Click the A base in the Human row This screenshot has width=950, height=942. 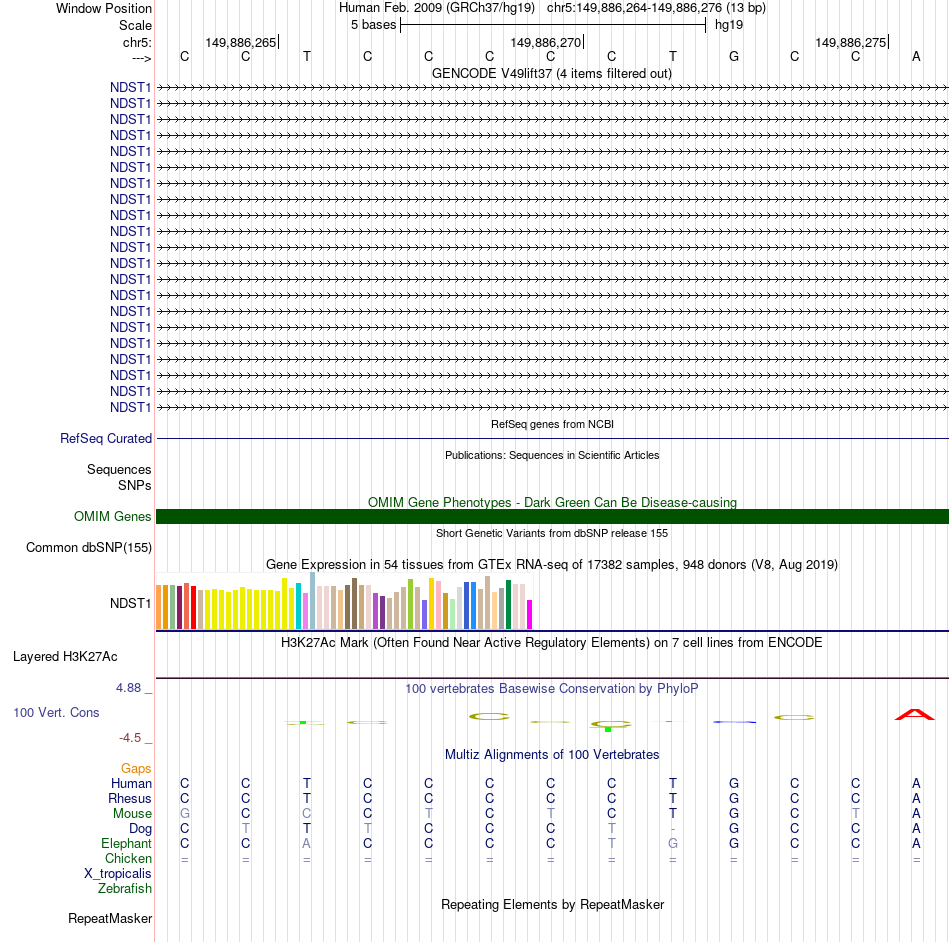[x=916, y=783]
